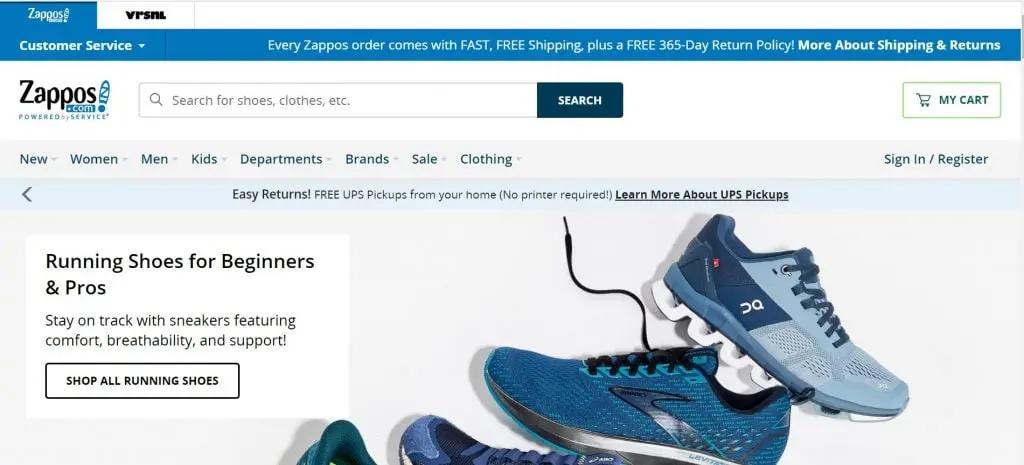Open More About Shipping & Returns link
1024x465 pixels.
coord(899,45)
